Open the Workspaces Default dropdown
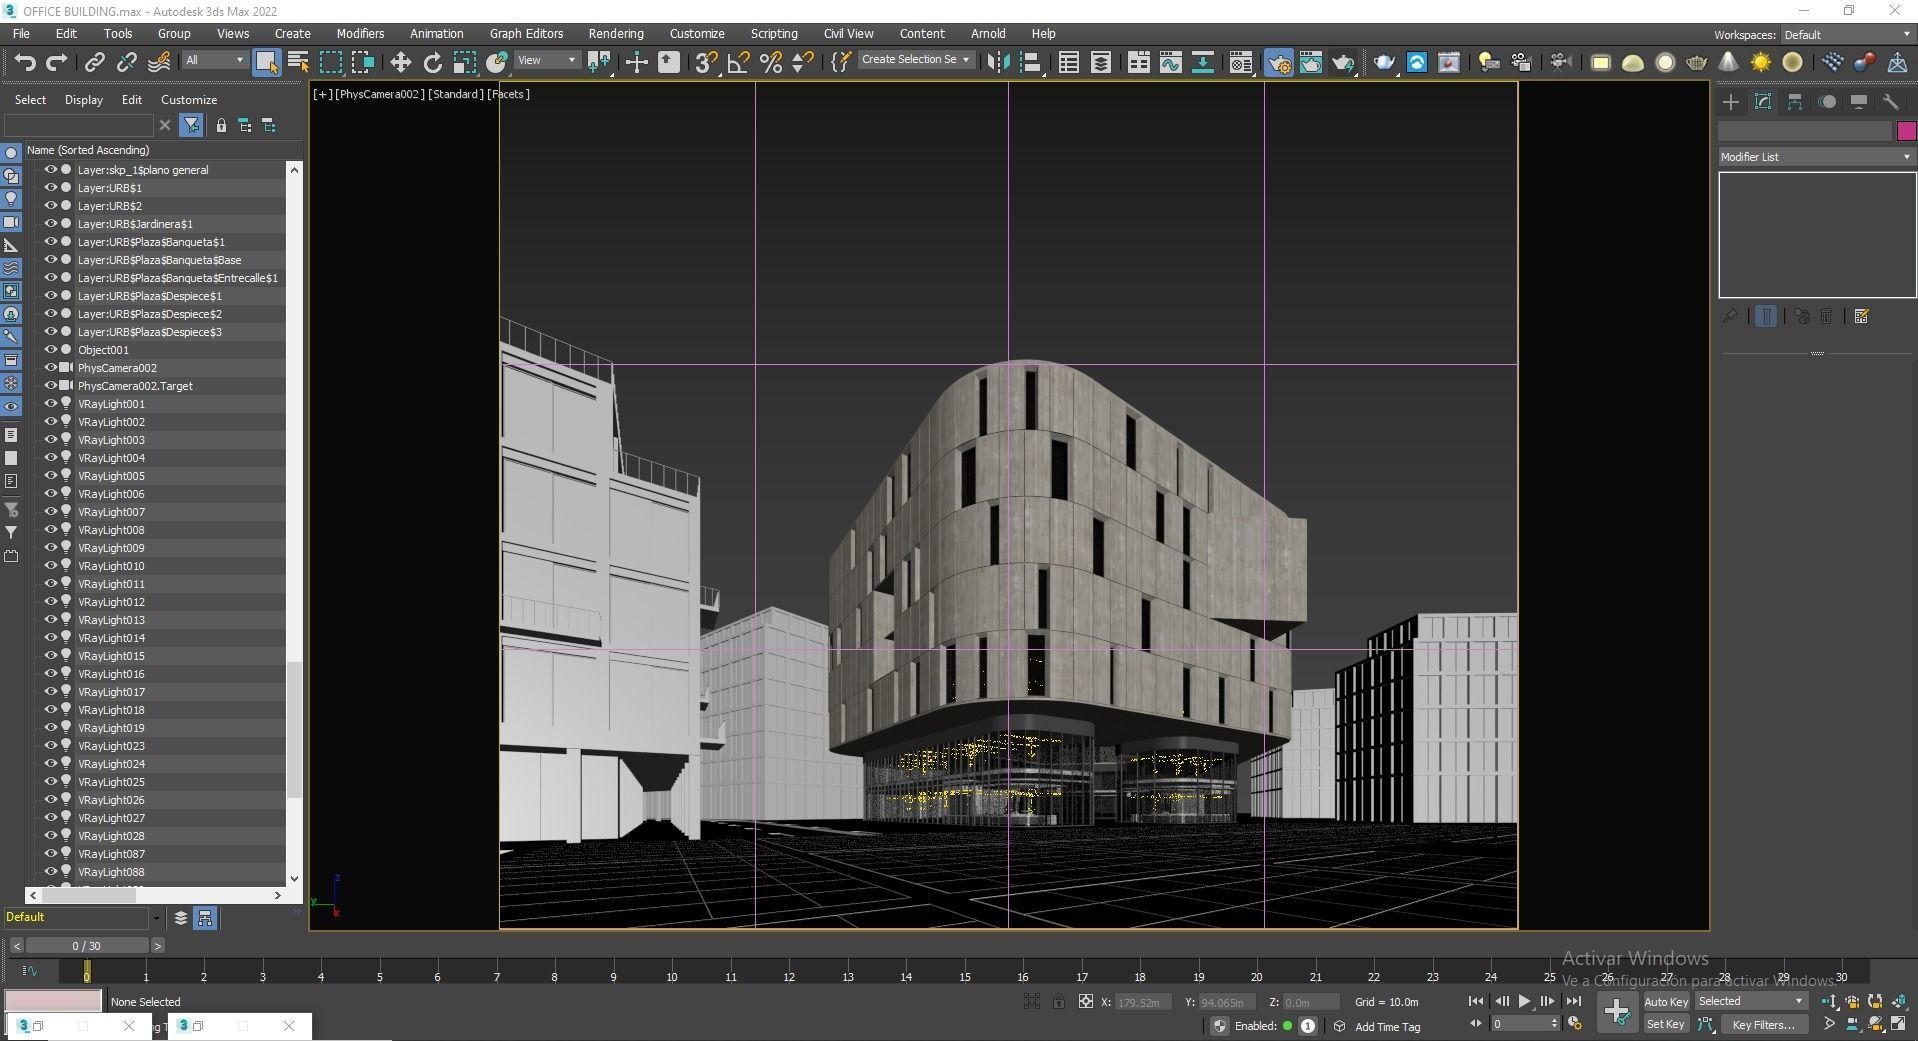This screenshot has height=1041, width=1918. click(x=1847, y=35)
